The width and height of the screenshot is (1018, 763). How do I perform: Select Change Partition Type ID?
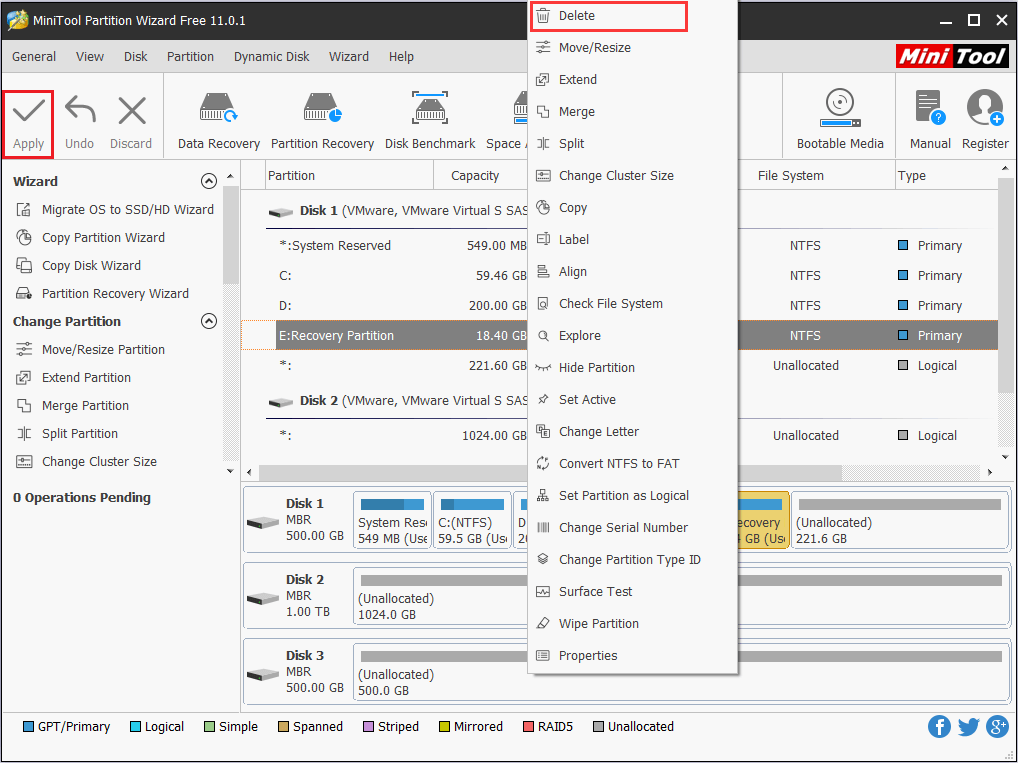click(632, 560)
